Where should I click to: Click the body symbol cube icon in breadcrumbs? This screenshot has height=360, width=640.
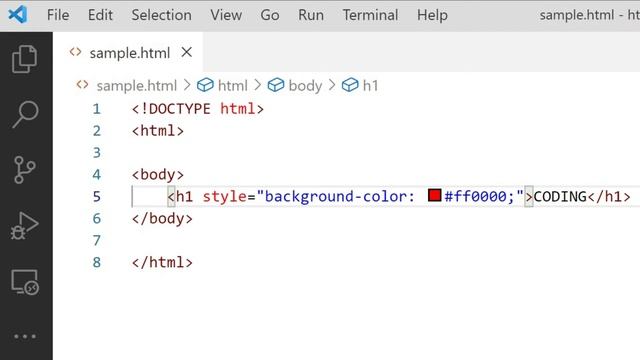[x=276, y=85]
